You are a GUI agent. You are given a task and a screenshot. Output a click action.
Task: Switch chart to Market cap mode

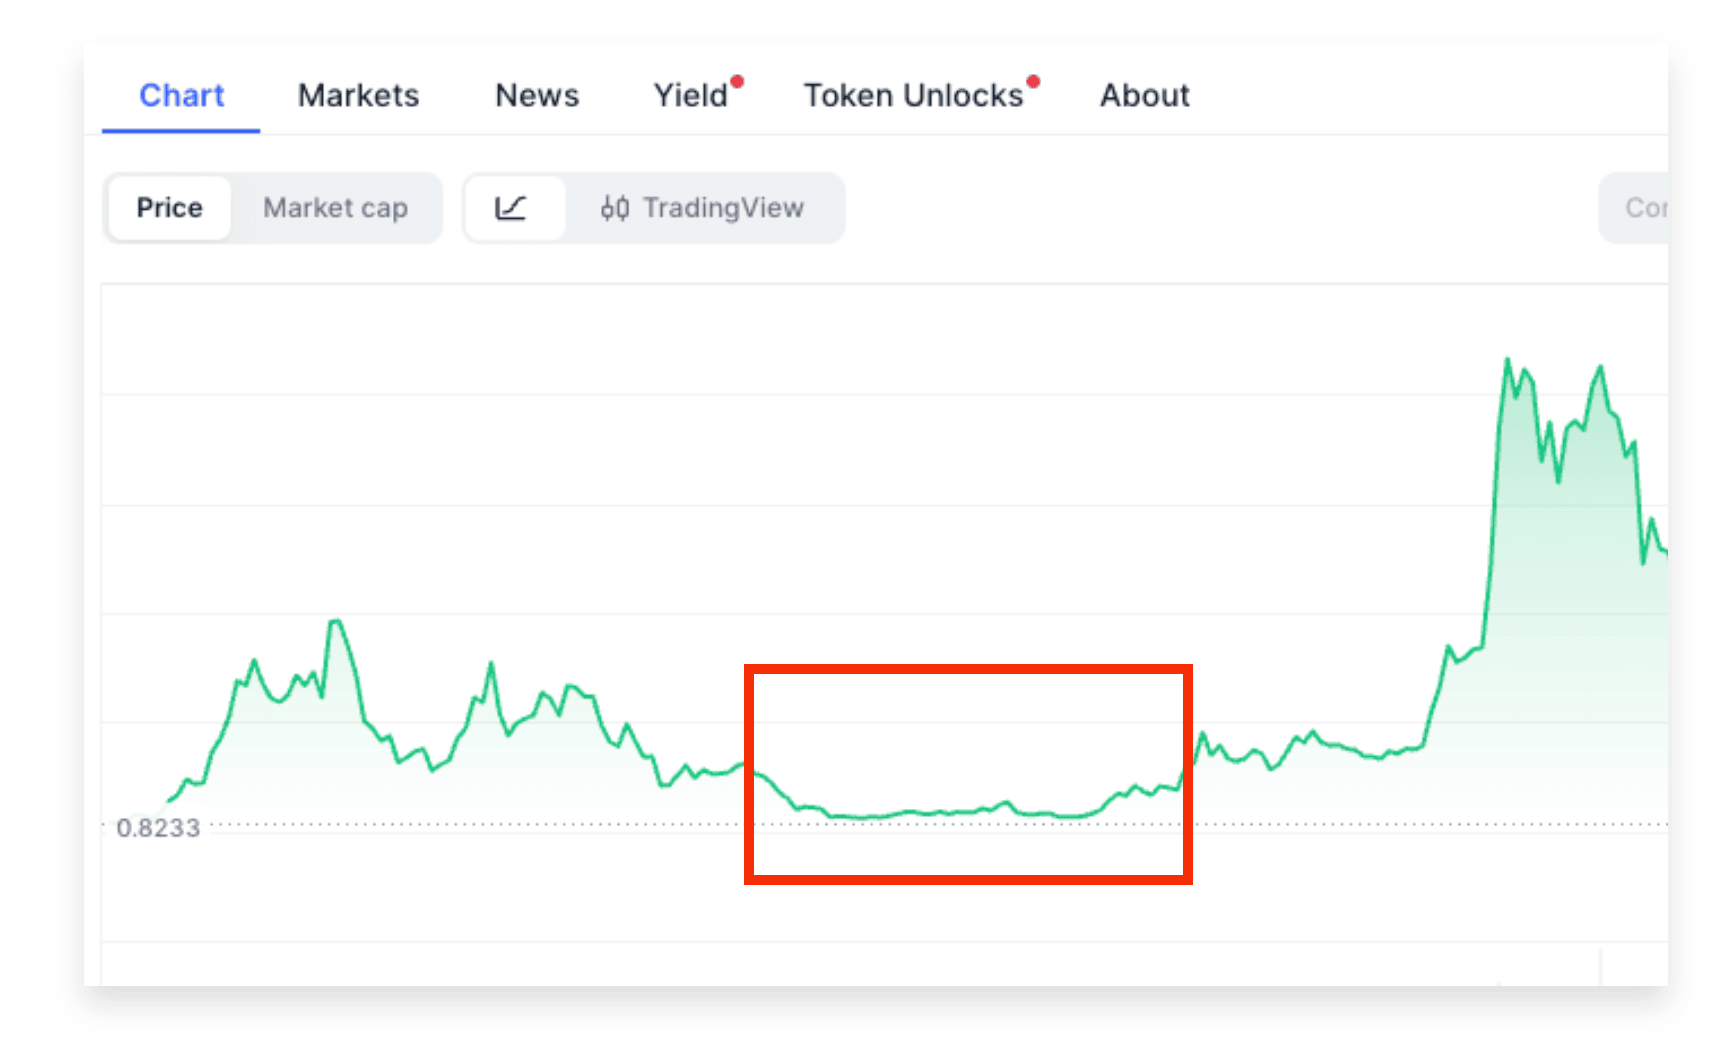[x=336, y=208]
